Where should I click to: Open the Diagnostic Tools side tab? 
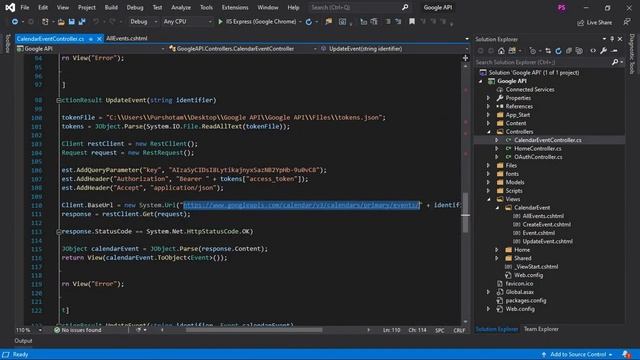point(632,54)
